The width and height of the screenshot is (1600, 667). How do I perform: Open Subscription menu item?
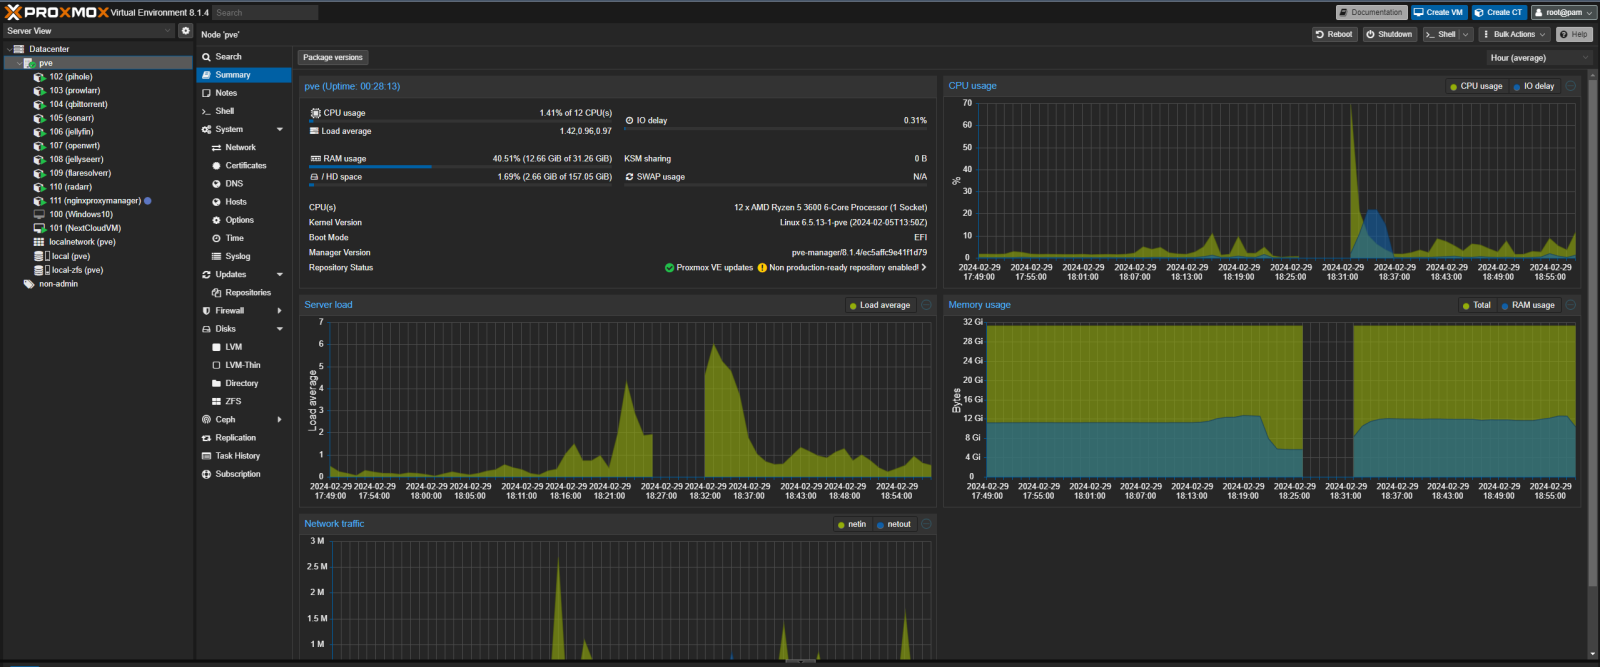(244, 474)
